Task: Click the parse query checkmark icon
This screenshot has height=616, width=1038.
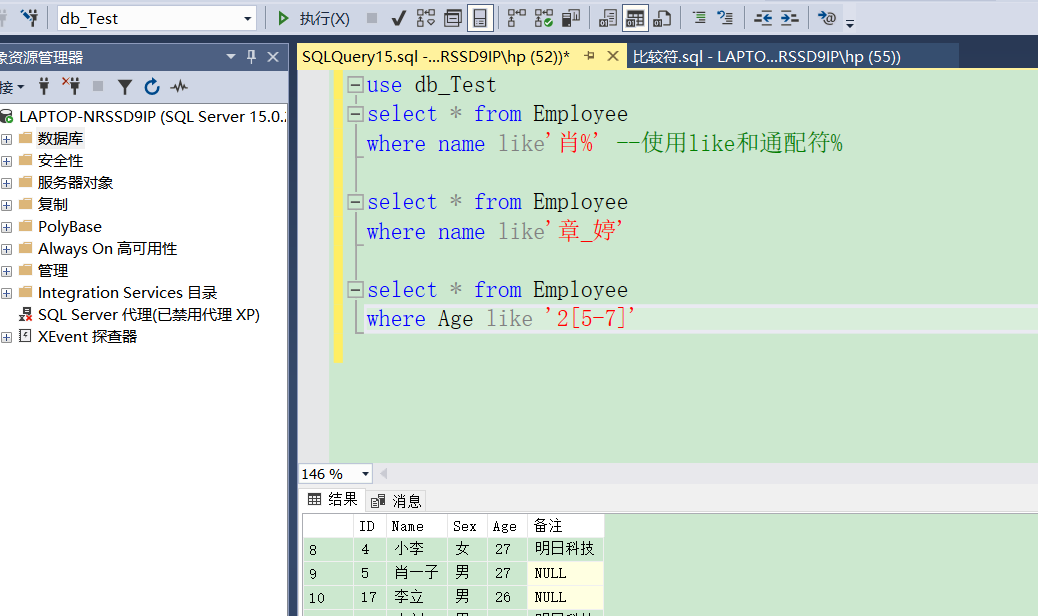Action: coord(399,19)
